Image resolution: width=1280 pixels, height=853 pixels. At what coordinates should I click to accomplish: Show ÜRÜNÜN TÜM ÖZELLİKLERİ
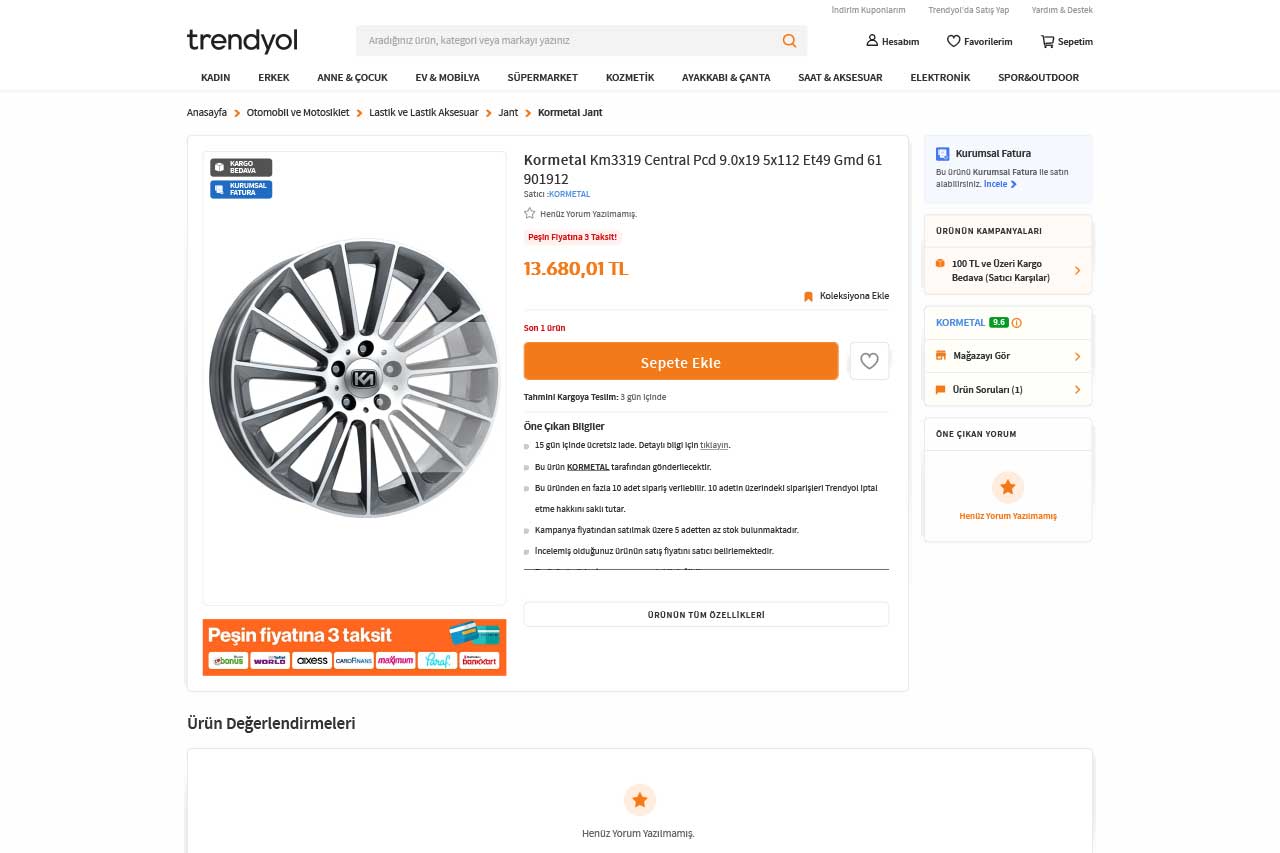(x=706, y=614)
